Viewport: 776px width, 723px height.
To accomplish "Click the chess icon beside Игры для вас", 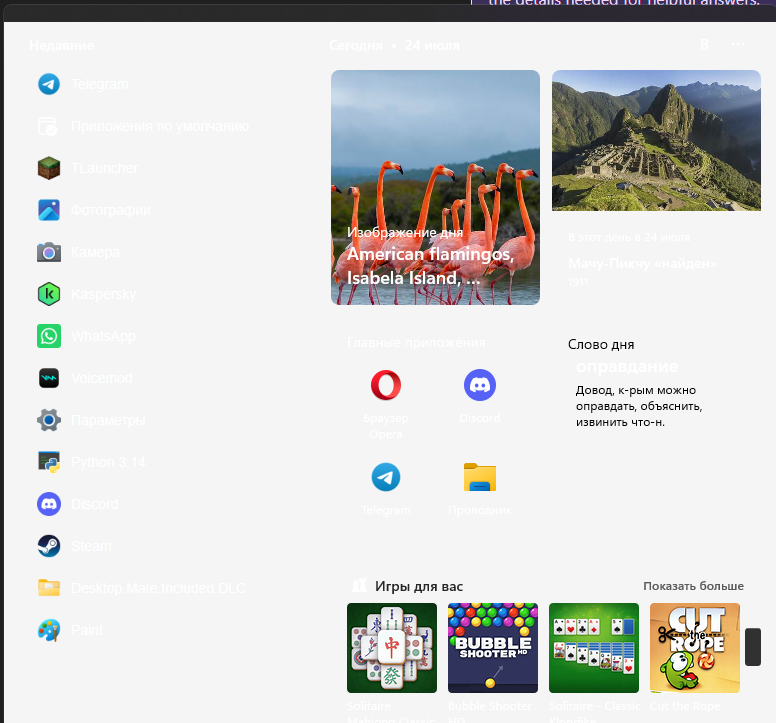I will click(359, 585).
